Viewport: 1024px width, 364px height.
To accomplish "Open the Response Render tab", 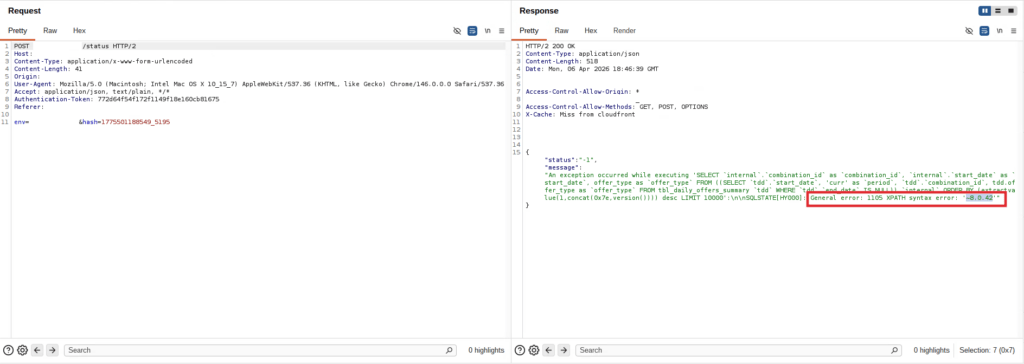I will pos(624,31).
